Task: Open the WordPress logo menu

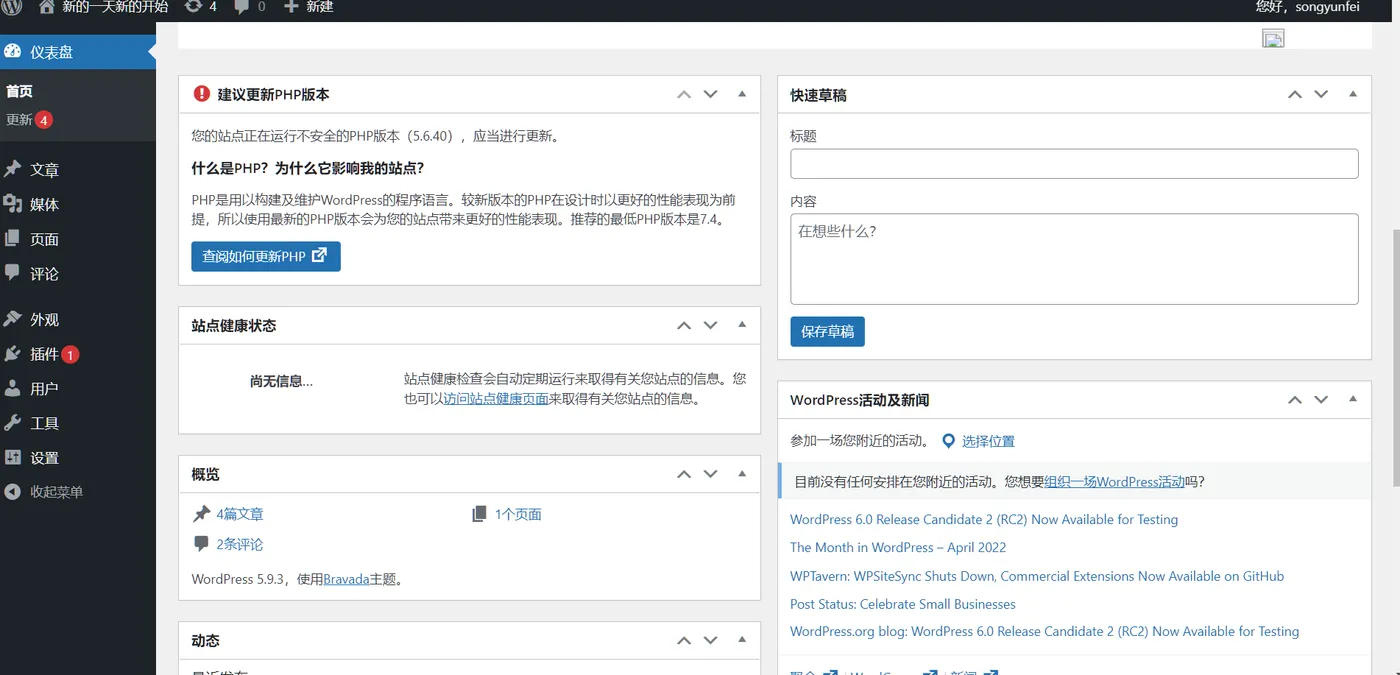Action: [12, 6]
